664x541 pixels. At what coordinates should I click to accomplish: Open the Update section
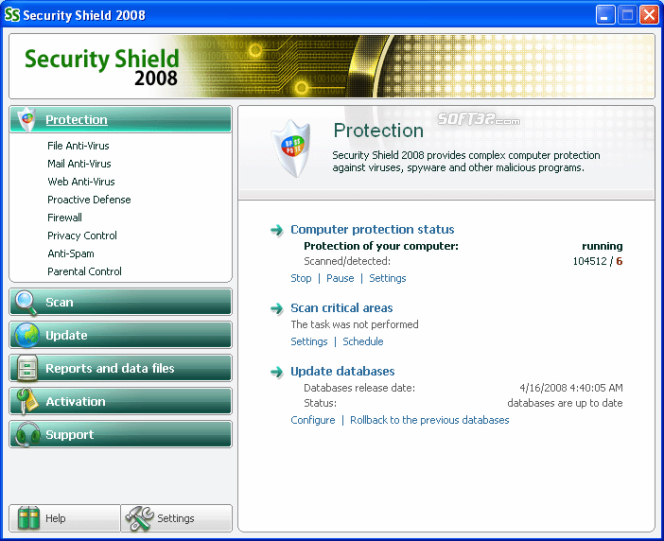(120, 335)
